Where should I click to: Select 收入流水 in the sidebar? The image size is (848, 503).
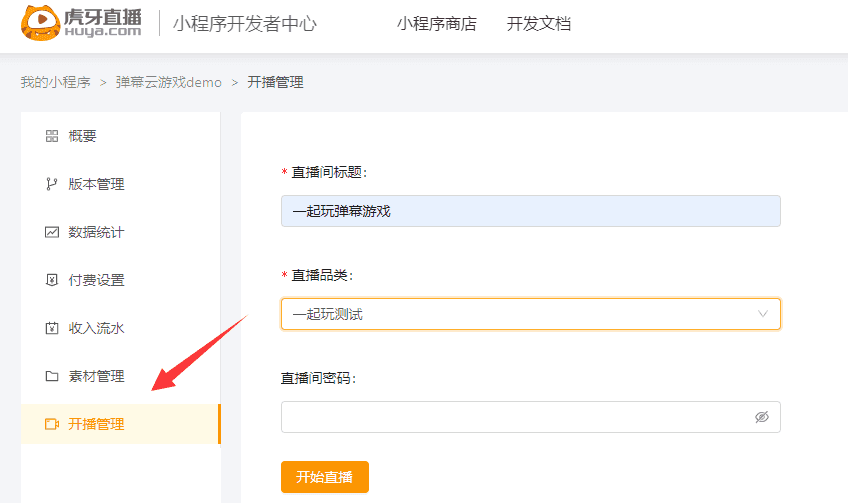click(x=96, y=328)
